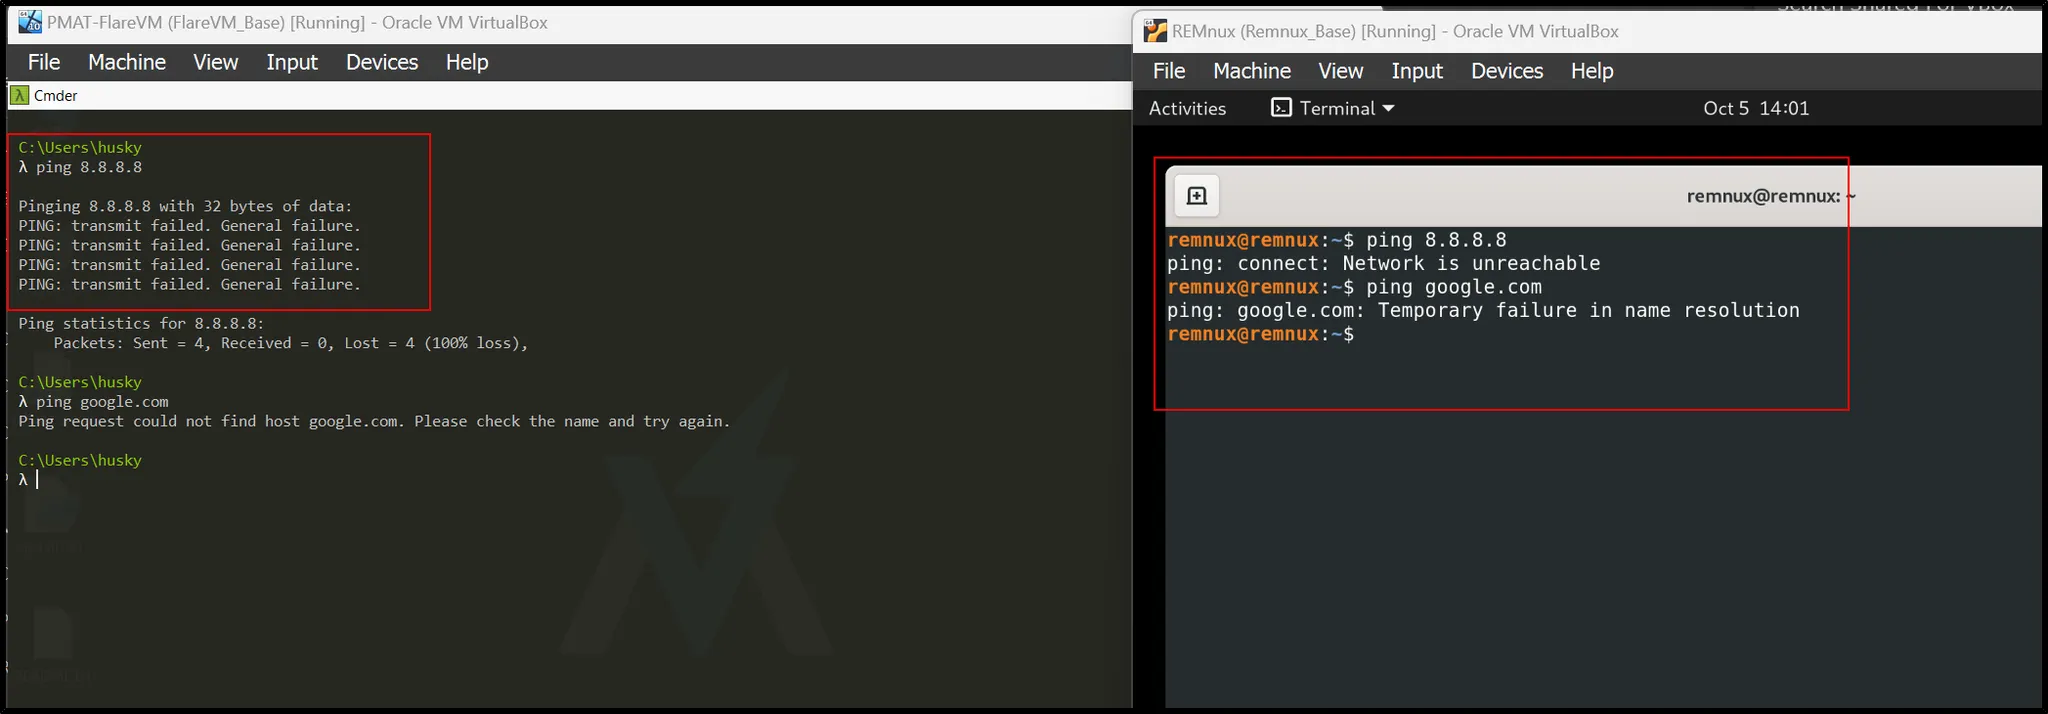Open the View menu in FlareVM window

pos(216,62)
